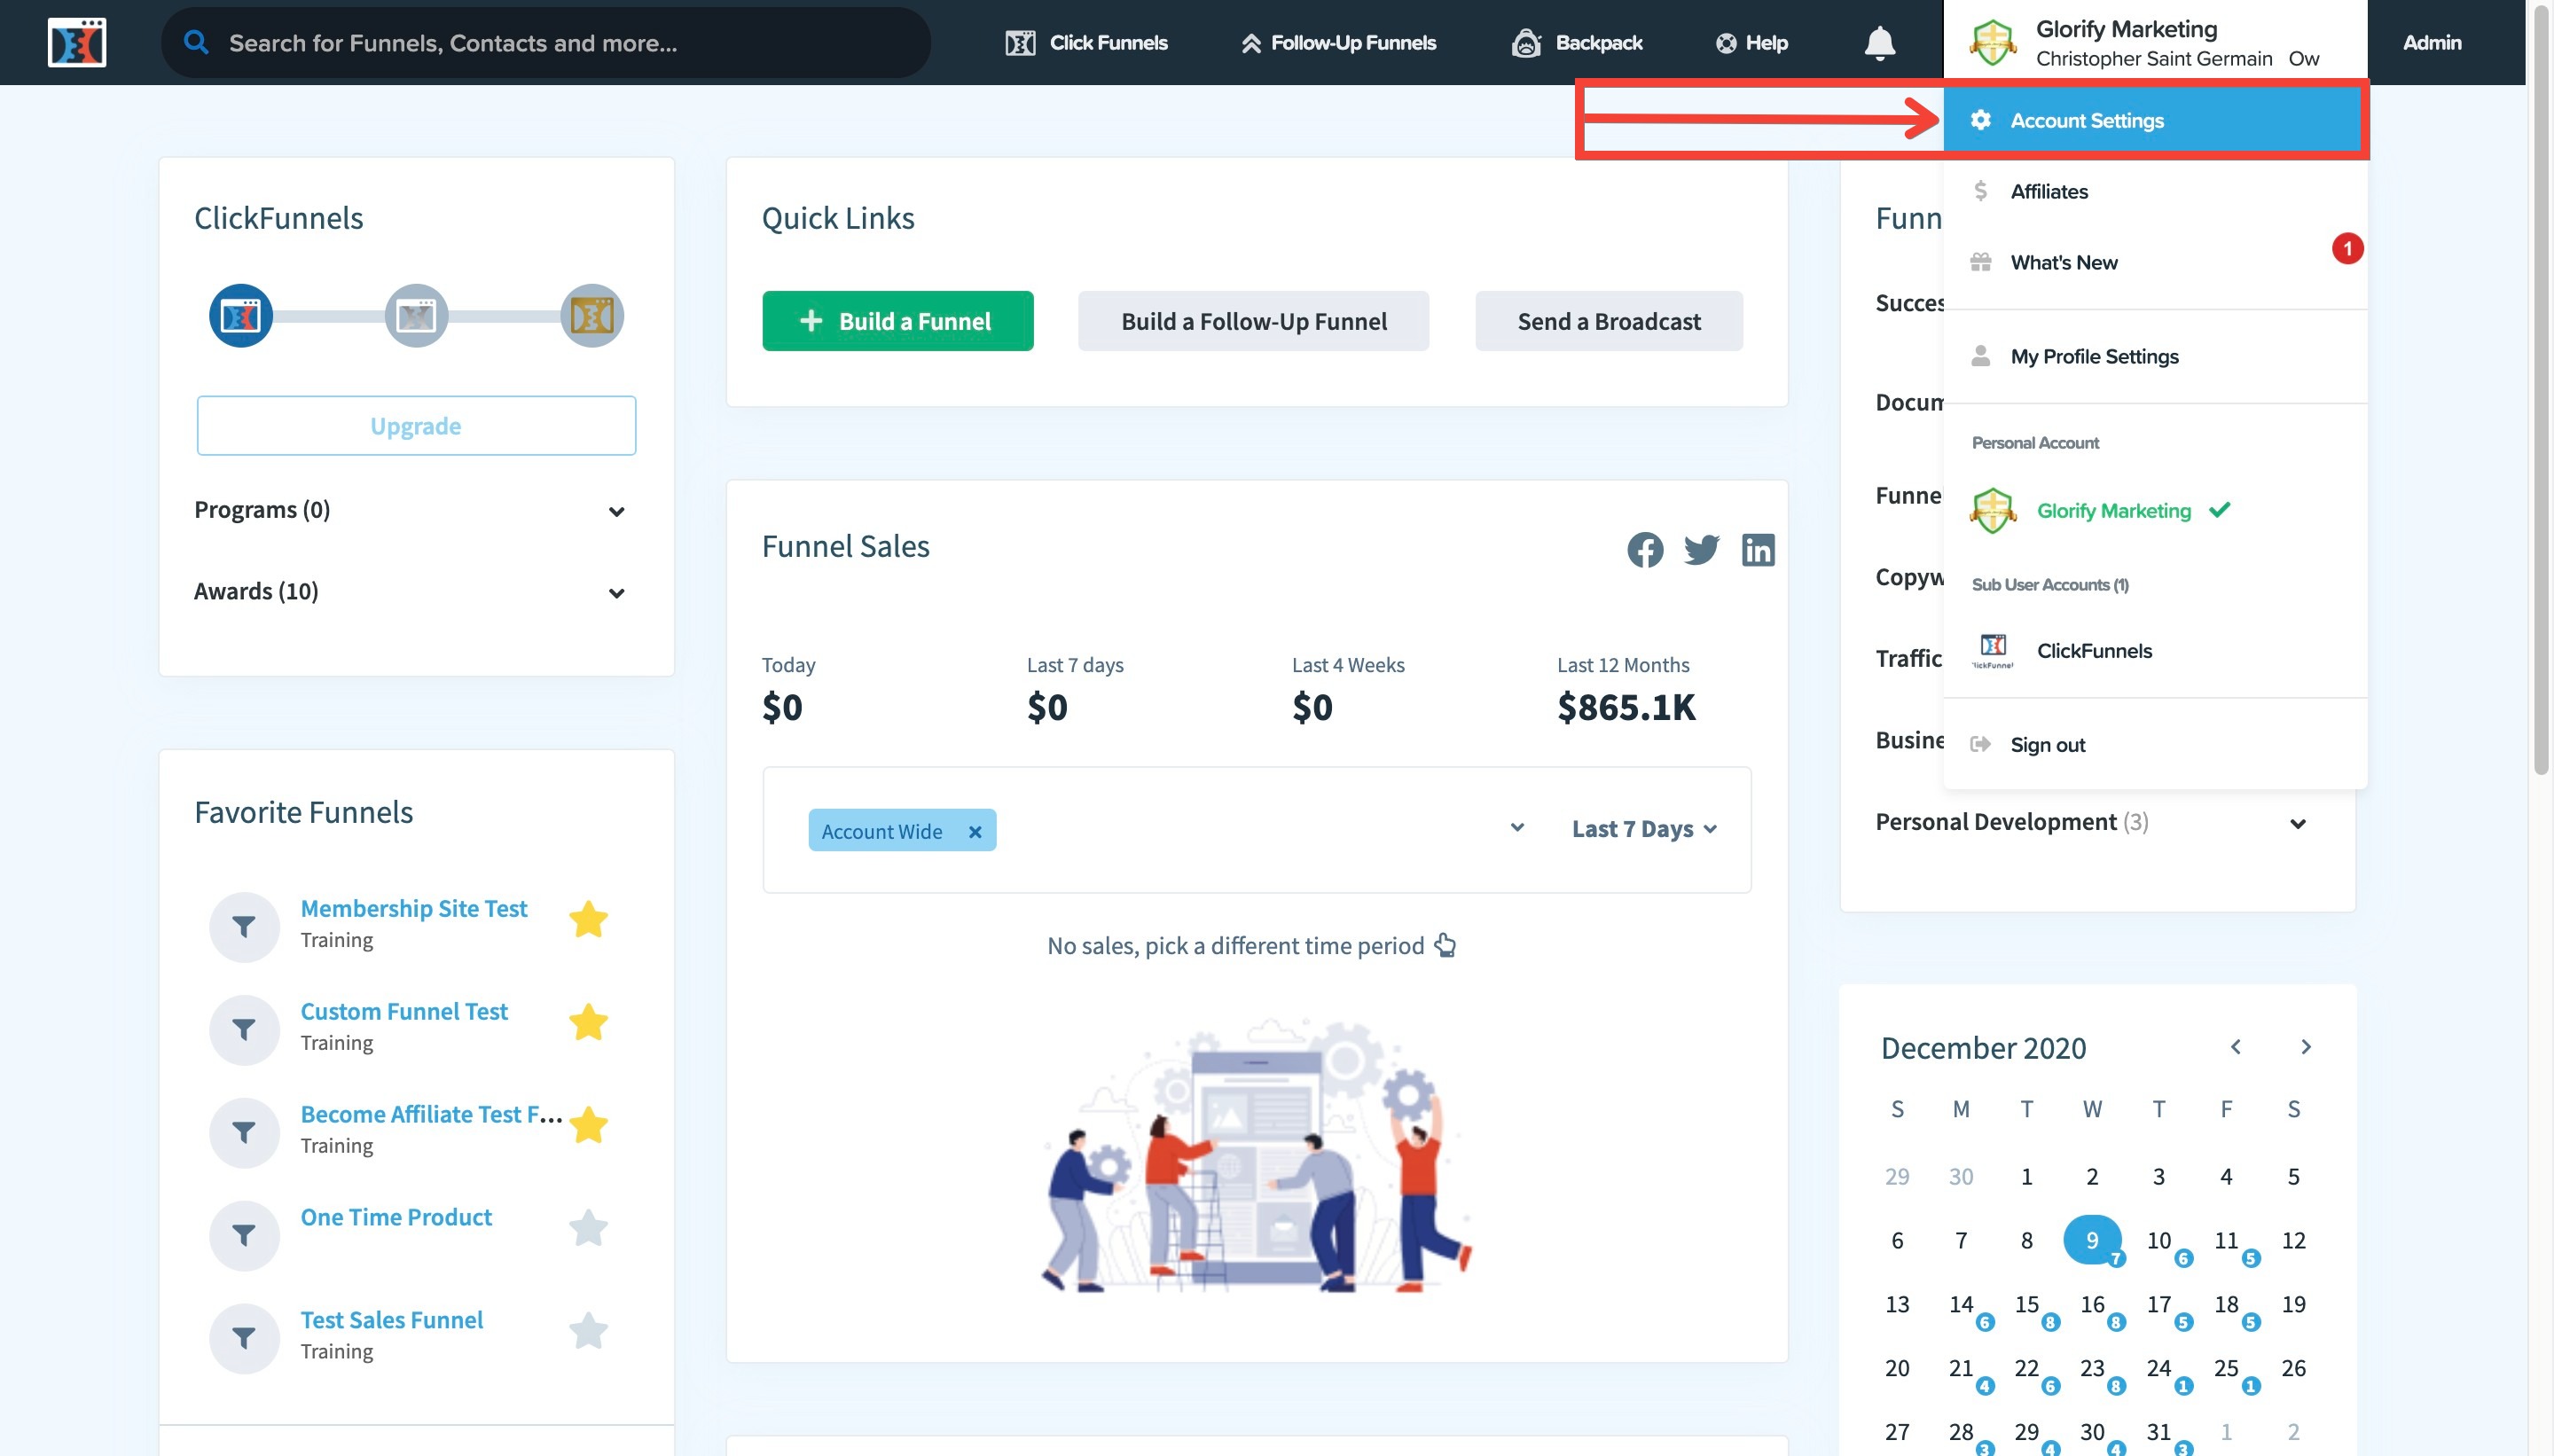This screenshot has width=2554, height=1456.
Task: Share Funnel Sales on Twitter
Action: tap(1701, 548)
